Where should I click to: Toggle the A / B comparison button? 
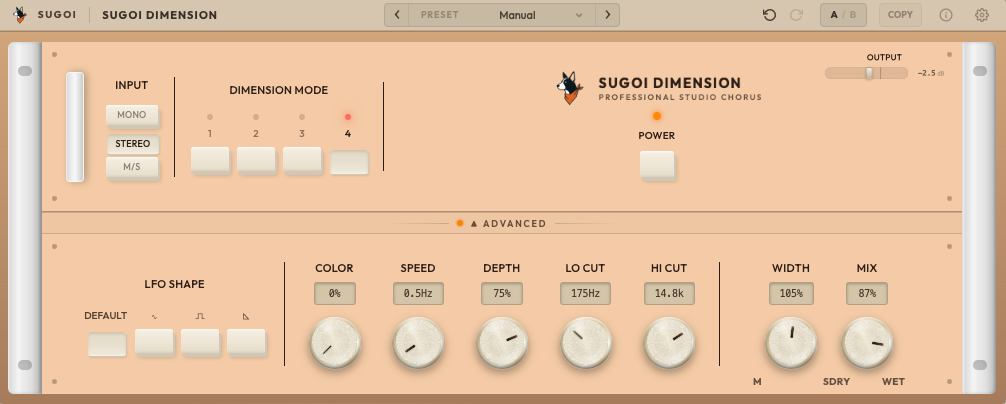[843, 15]
